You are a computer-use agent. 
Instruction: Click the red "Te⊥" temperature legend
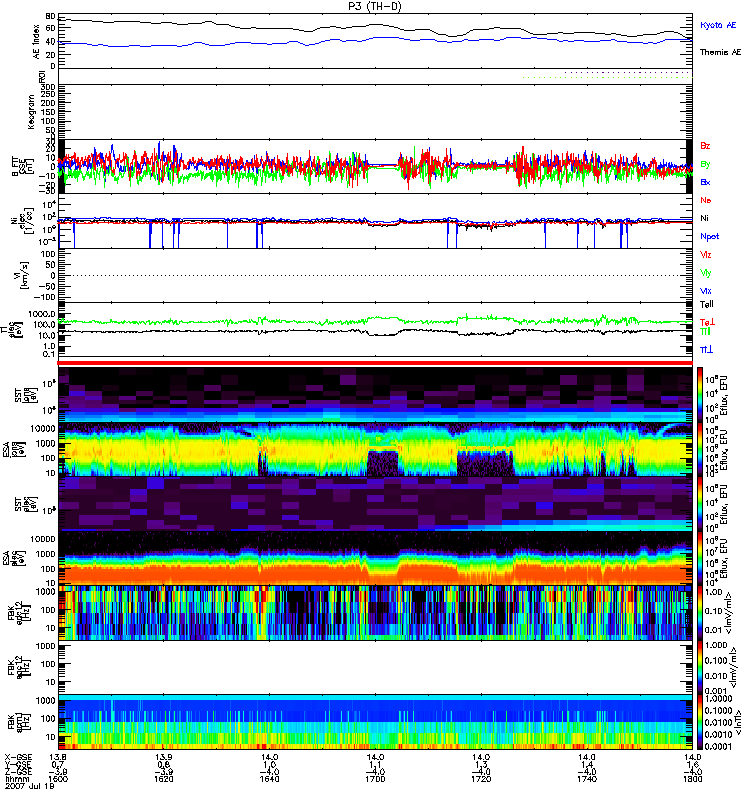click(707, 322)
